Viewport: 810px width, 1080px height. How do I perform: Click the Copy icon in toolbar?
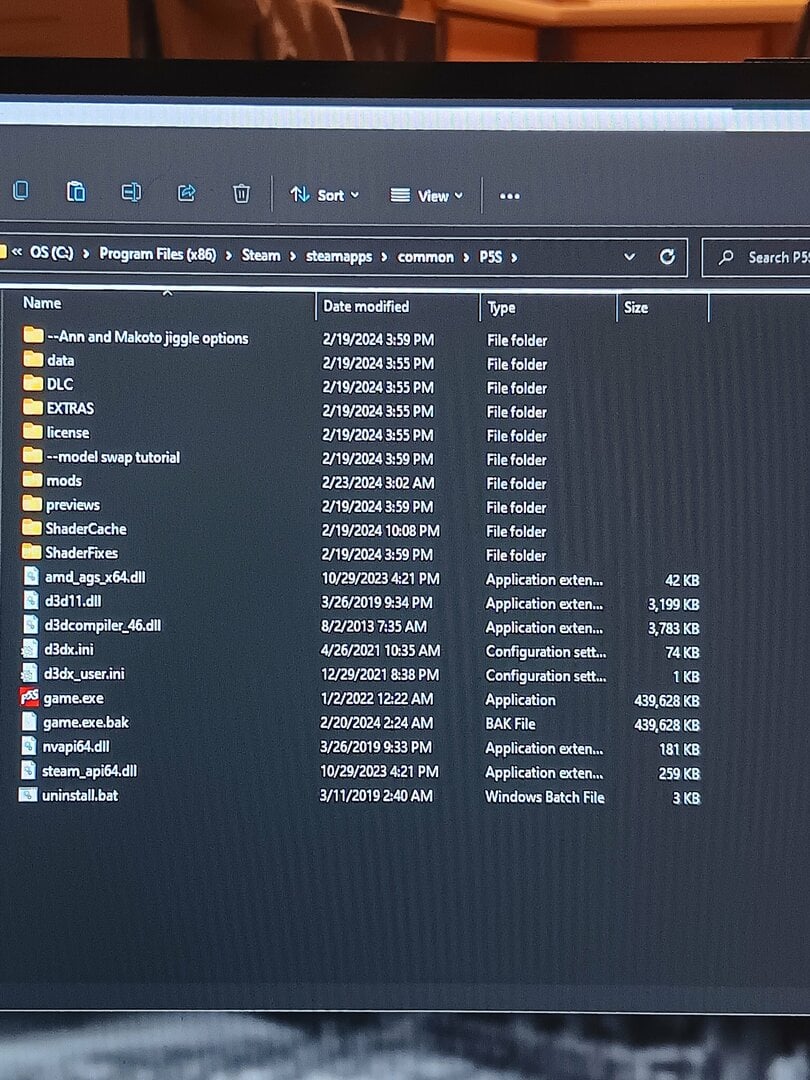tap(21, 190)
